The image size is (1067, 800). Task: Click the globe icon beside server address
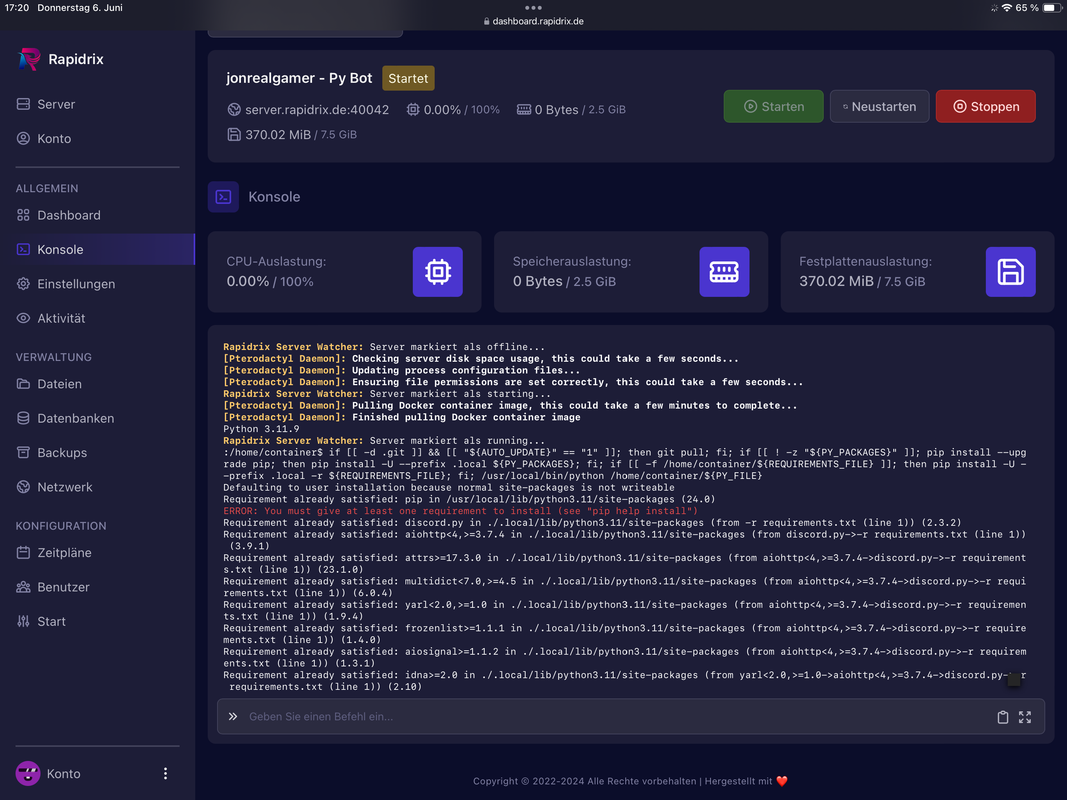click(234, 110)
